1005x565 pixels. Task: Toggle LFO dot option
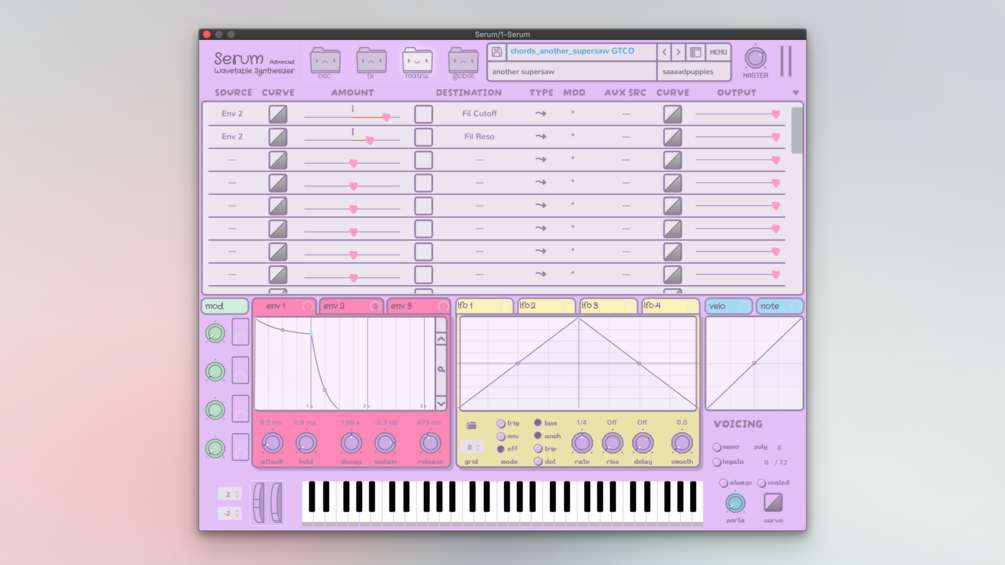coord(538,461)
